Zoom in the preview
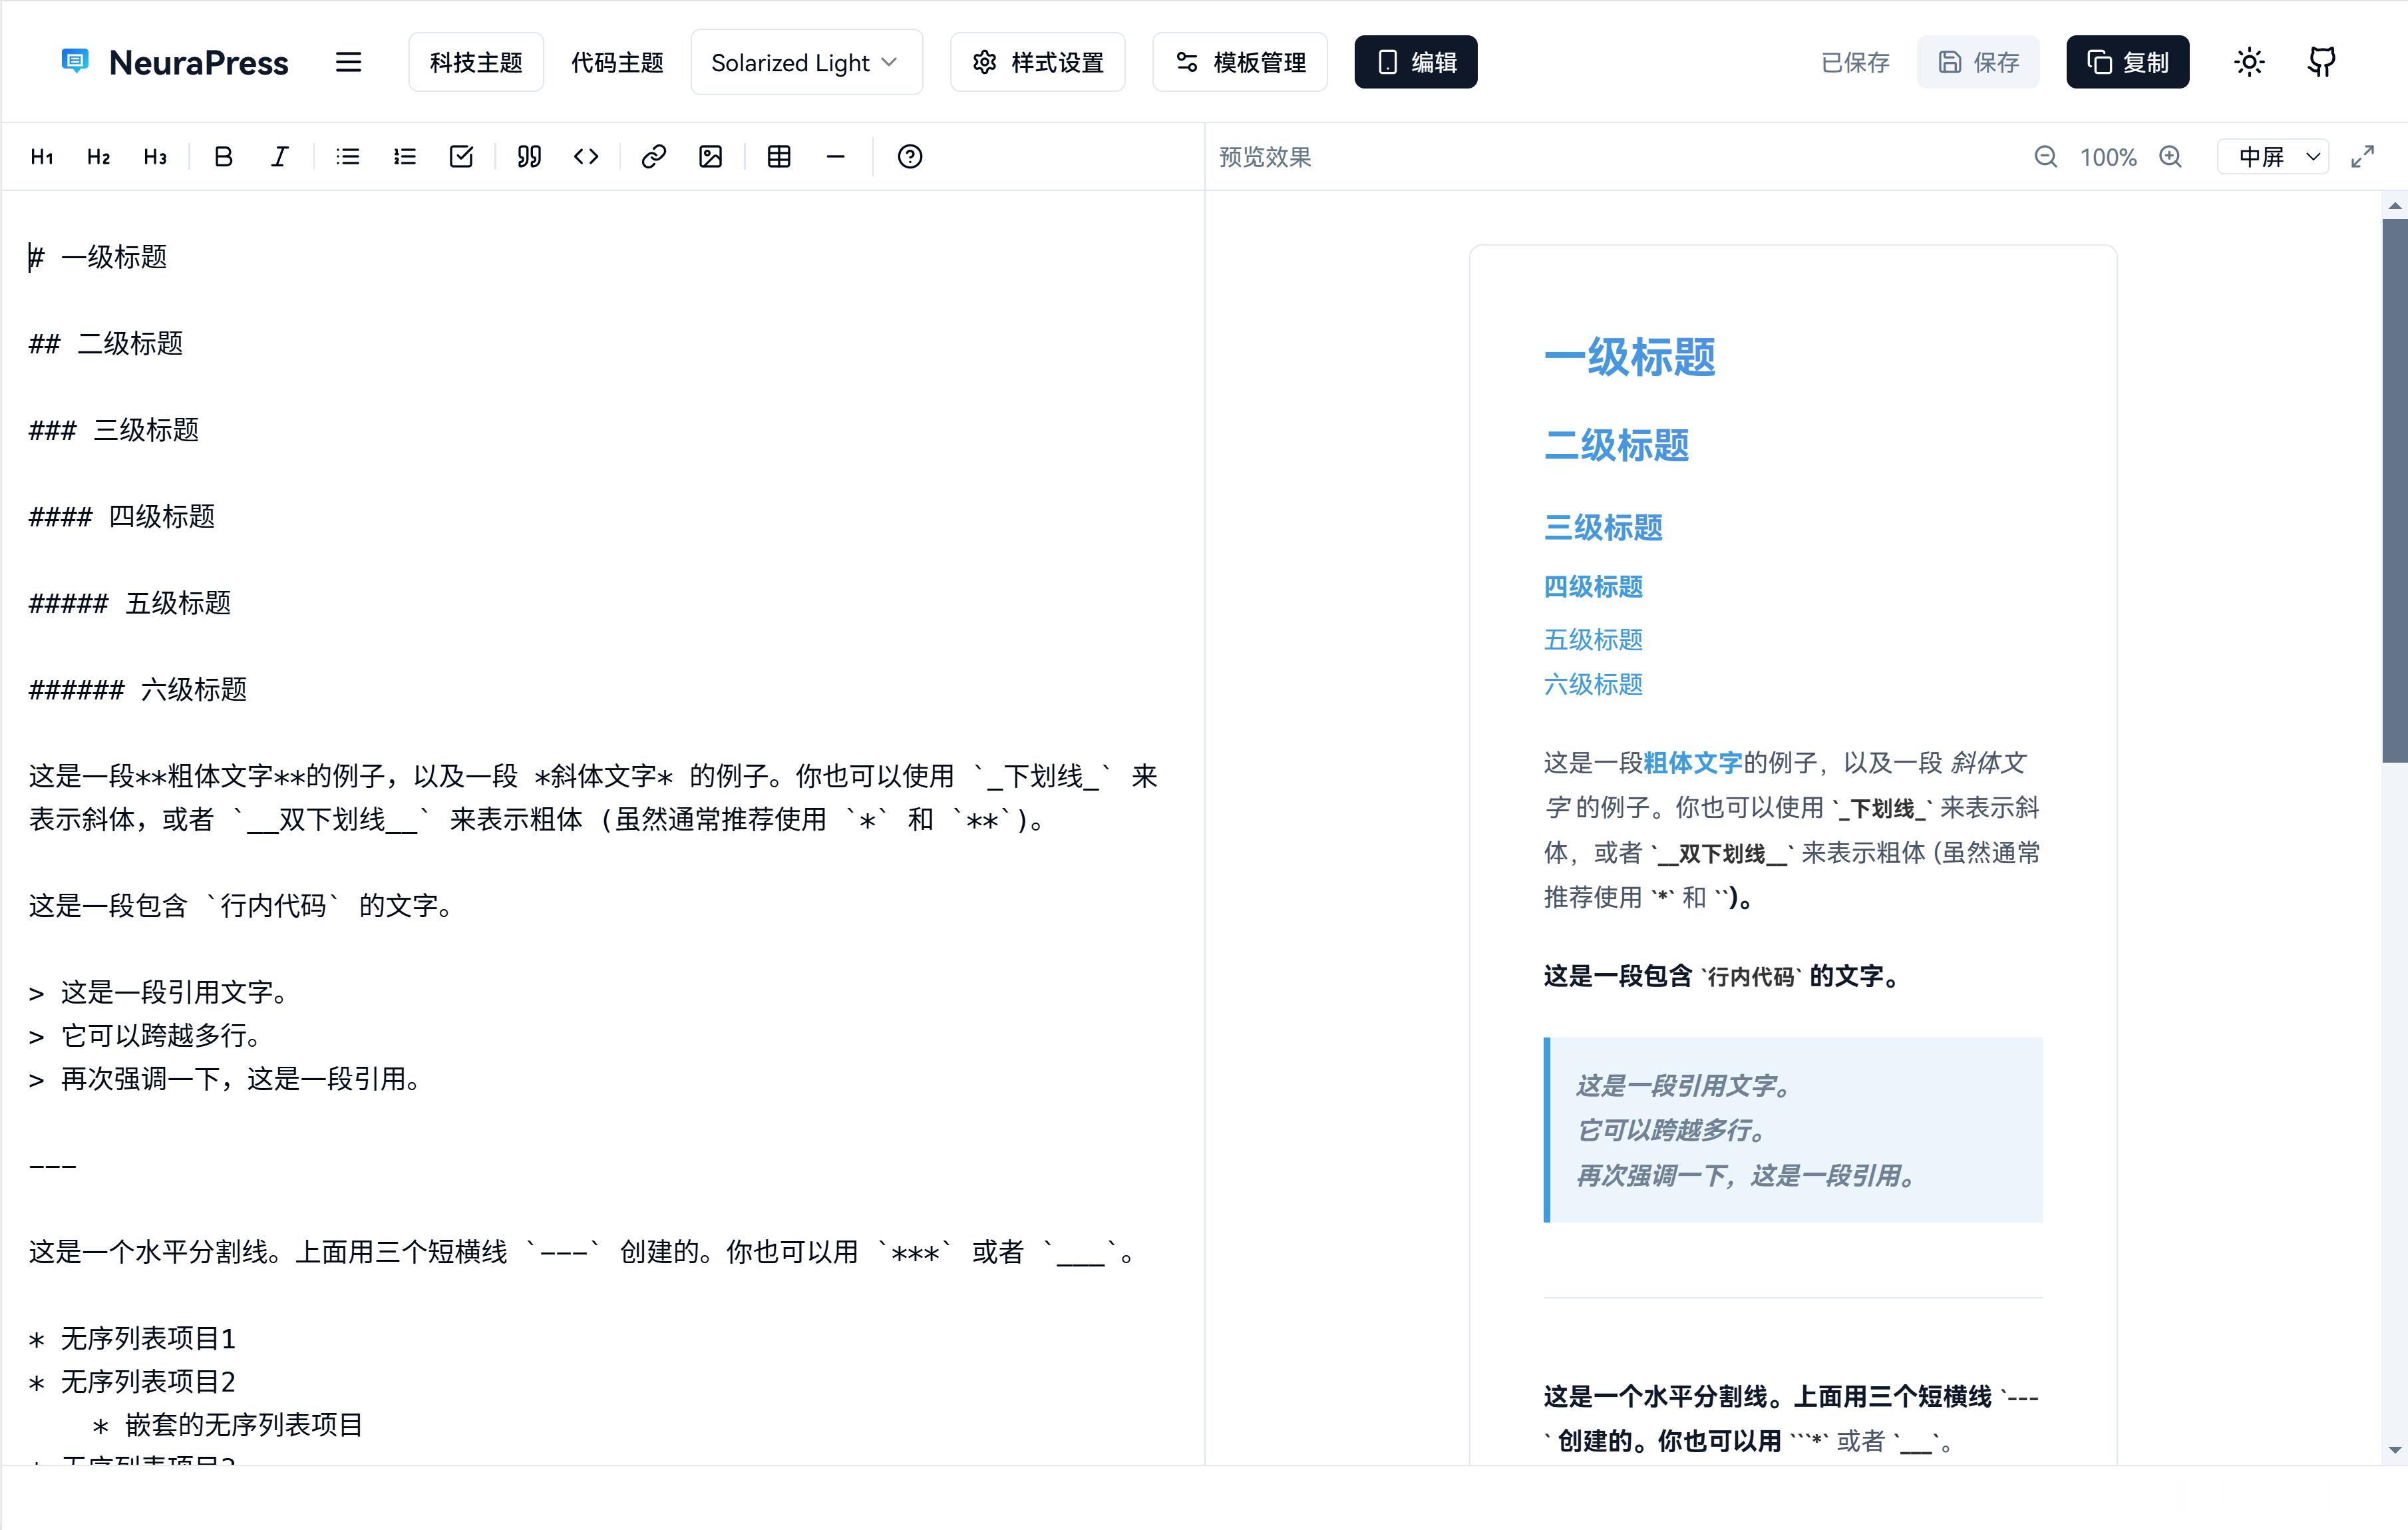Viewport: 2408px width, 1530px height. tap(2170, 157)
